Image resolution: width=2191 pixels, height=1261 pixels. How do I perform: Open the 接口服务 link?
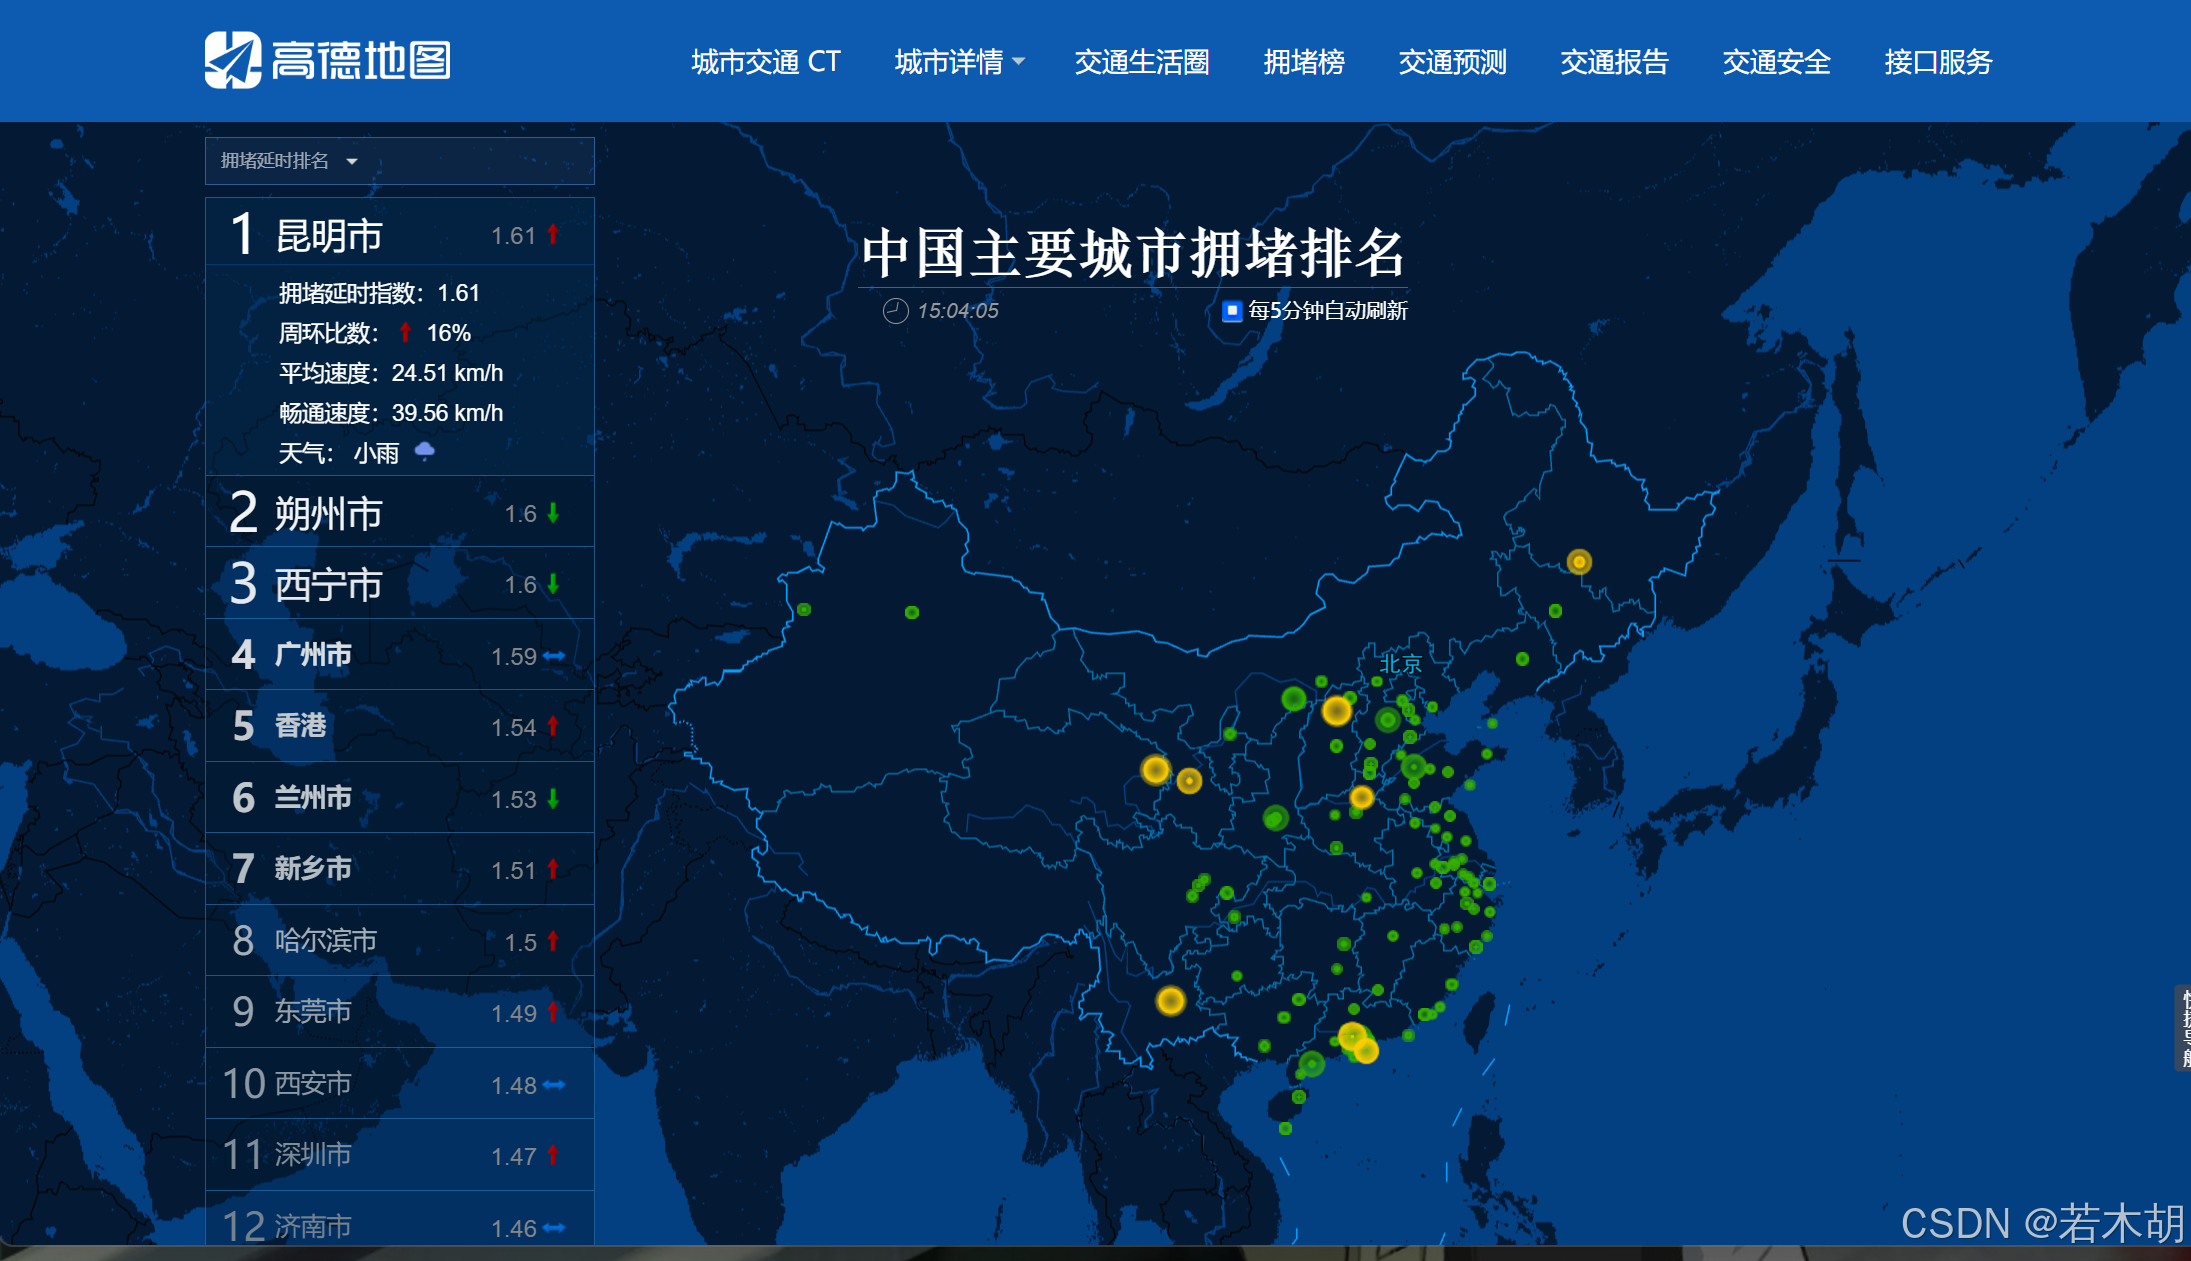[1937, 62]
